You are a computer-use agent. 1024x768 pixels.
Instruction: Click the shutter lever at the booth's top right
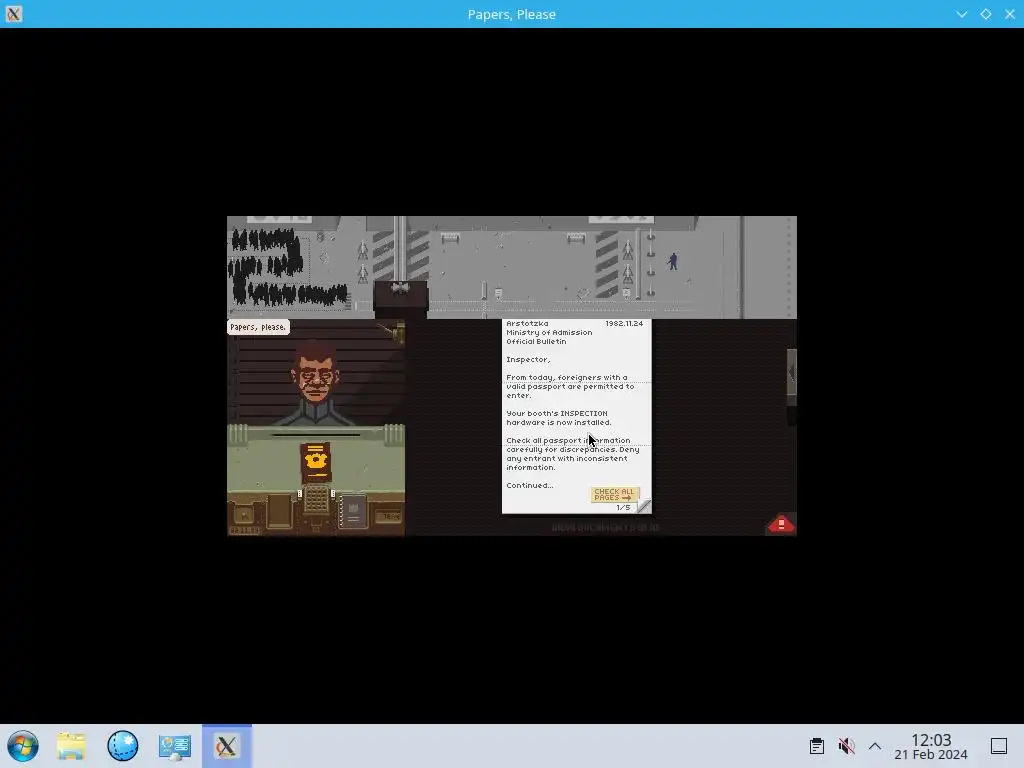(394, 332)
